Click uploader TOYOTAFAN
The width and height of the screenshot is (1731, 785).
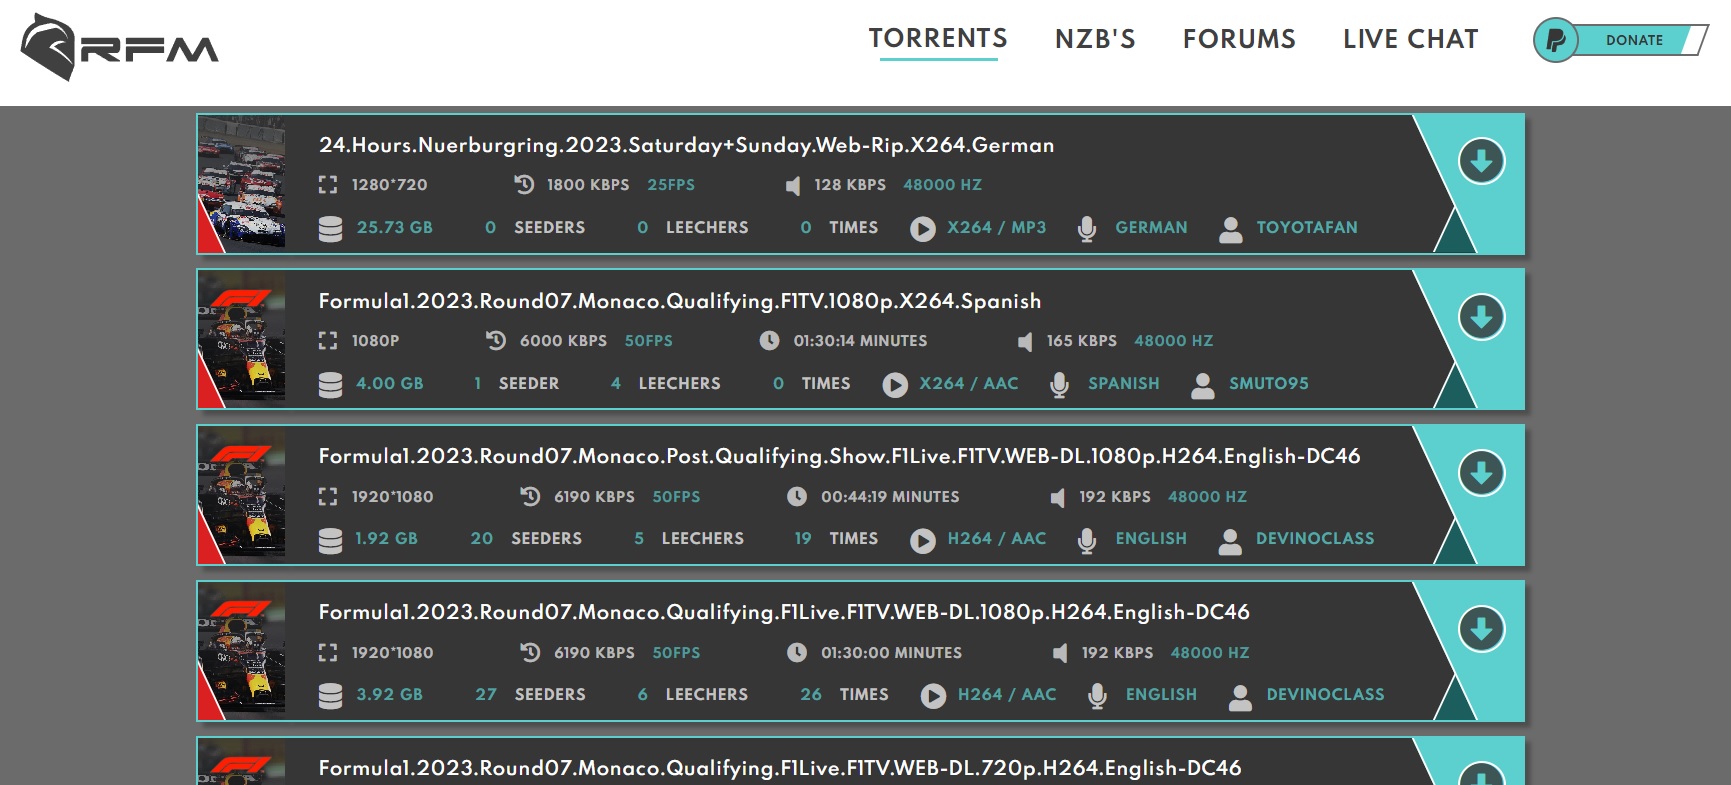click(x=1307, y=228)
